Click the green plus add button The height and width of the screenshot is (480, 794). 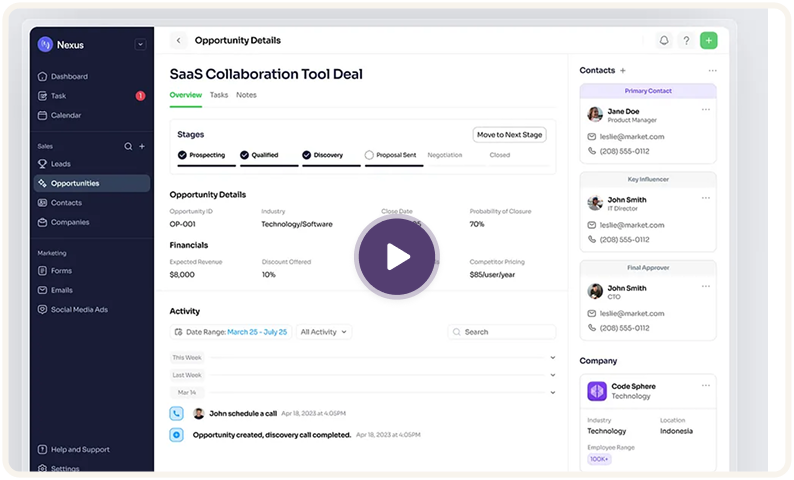coord(709,41)
